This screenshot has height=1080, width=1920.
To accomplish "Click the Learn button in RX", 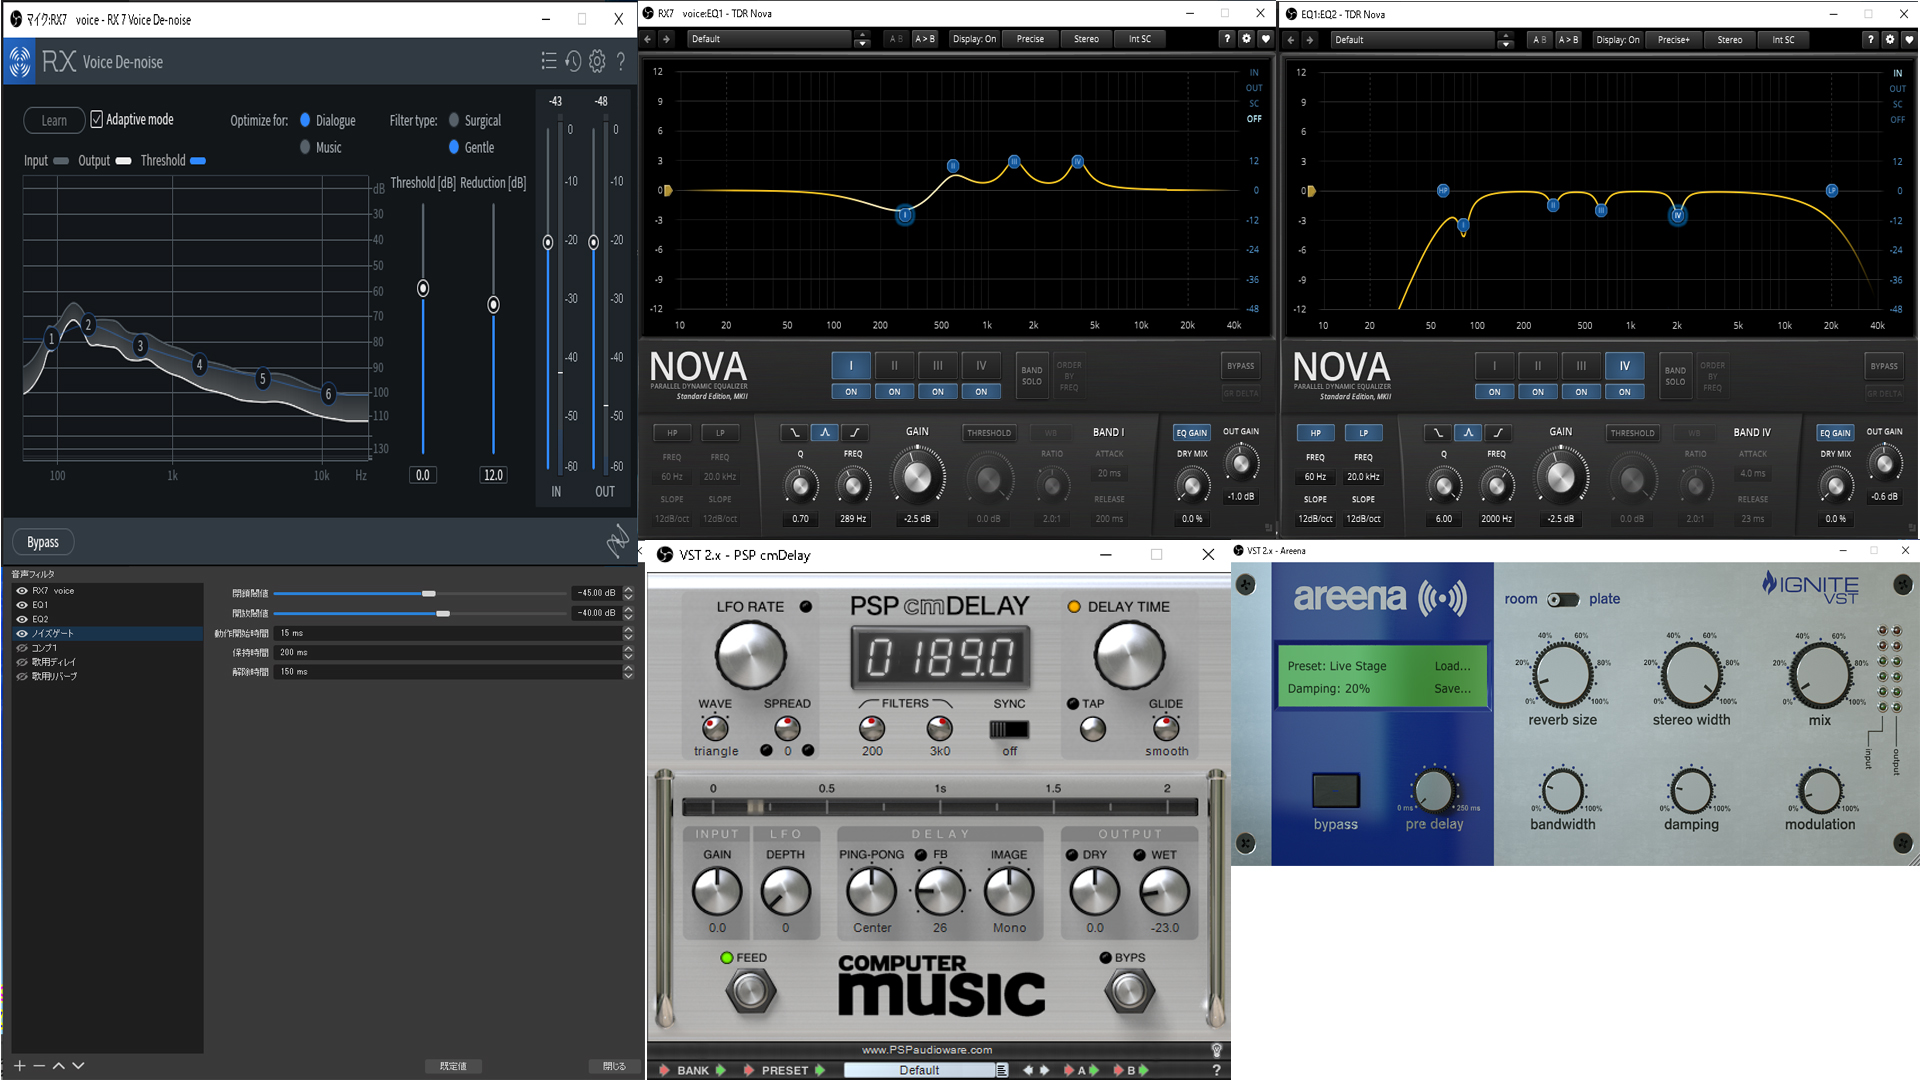I will click(x=54, y=120).
